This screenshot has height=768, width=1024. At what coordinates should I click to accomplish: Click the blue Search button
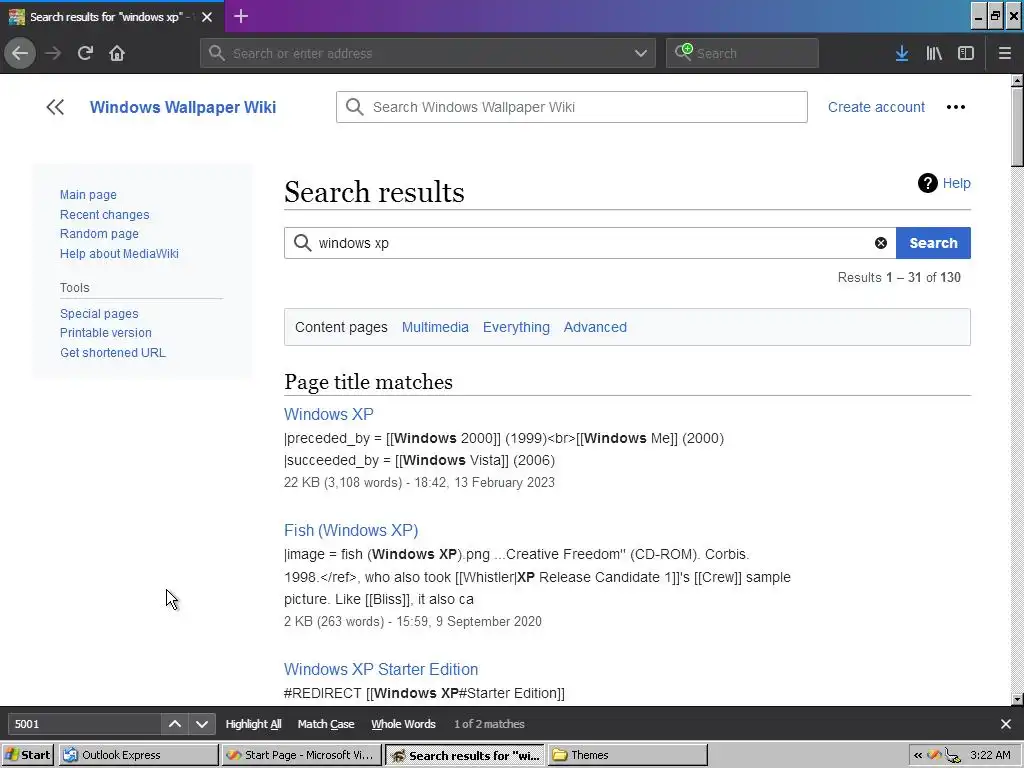point(933,243)
